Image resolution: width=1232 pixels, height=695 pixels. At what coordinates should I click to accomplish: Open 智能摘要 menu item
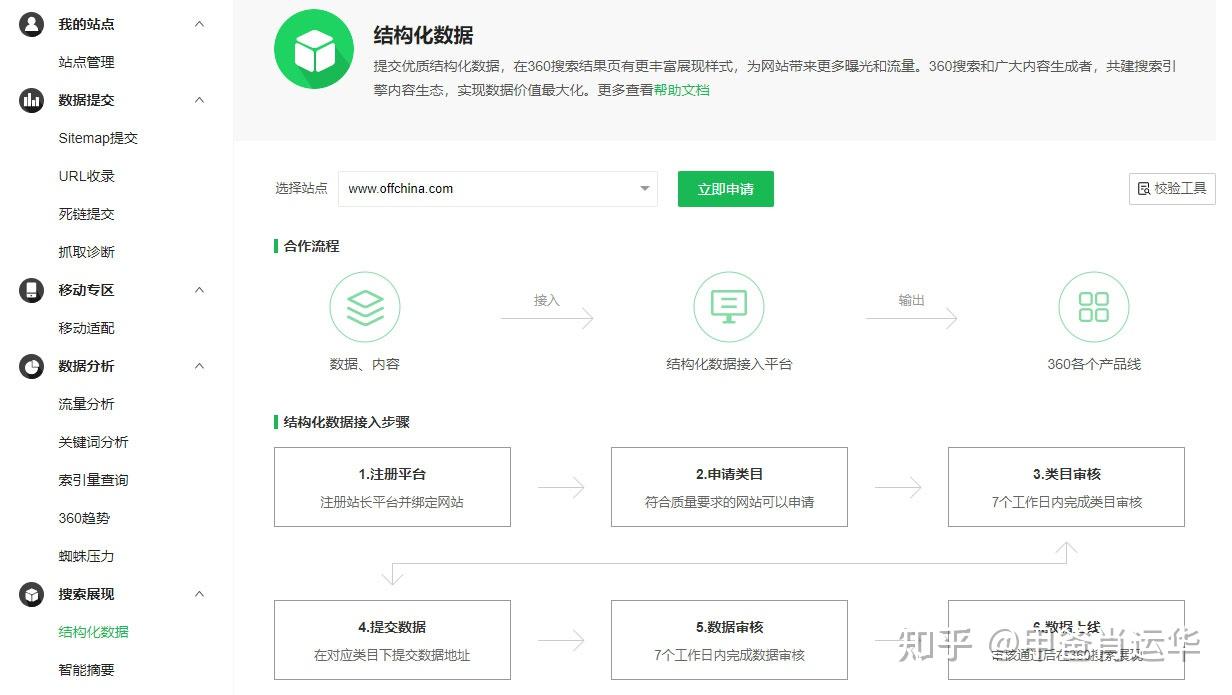tap(86, 670)
